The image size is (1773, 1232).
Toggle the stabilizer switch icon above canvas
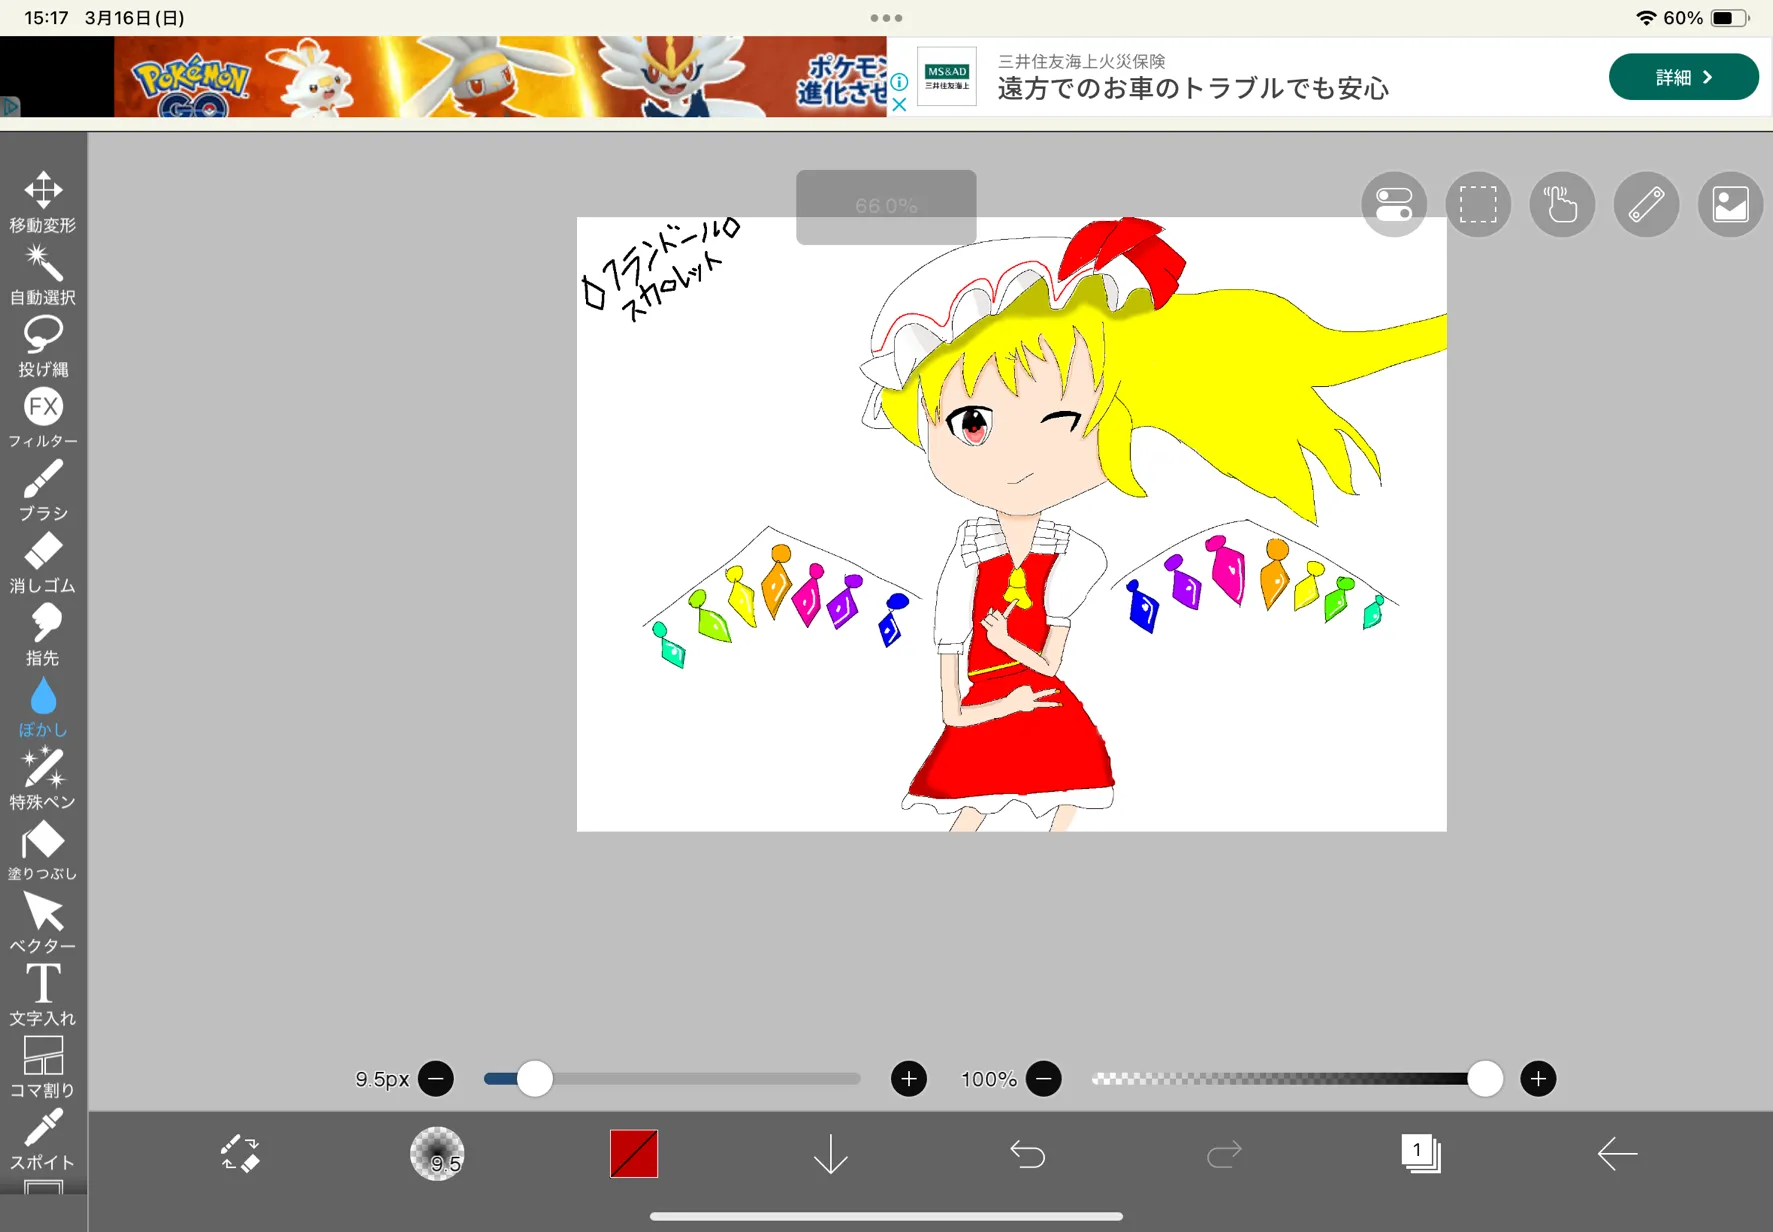1394,205
